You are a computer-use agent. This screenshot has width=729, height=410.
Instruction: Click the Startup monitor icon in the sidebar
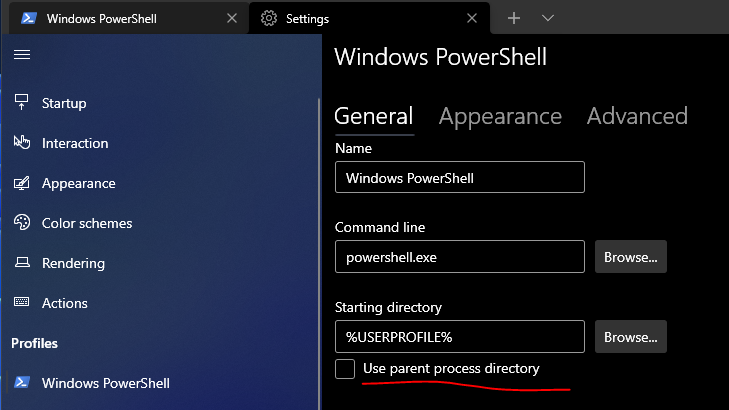click(x=21, y=102)
